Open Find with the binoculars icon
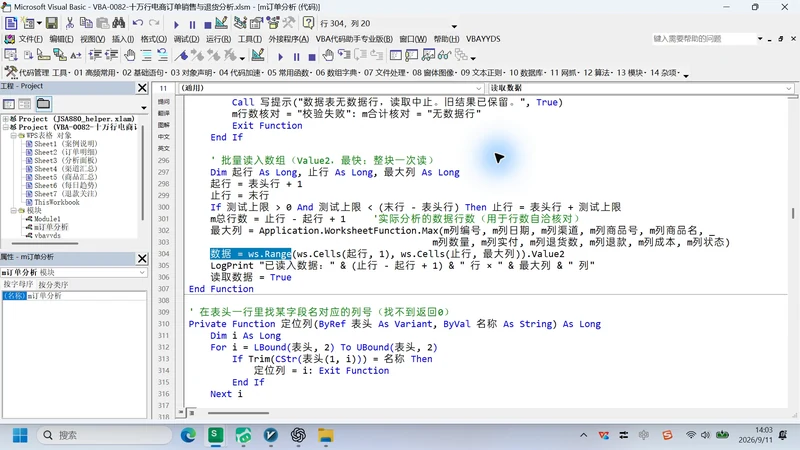Screen dimensions: 800x450 pos(119,23)
